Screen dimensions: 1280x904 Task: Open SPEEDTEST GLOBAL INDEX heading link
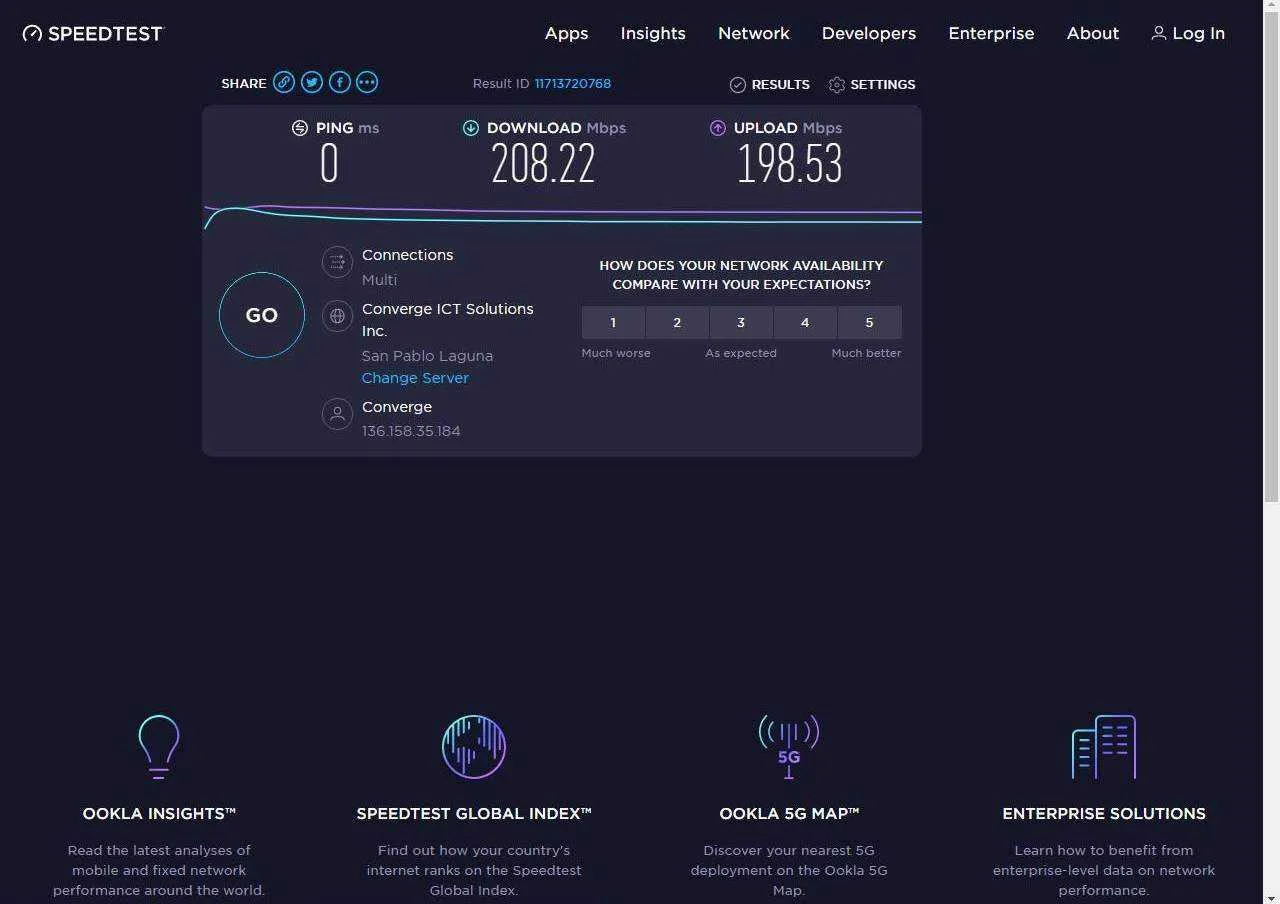tap(474, 814)
